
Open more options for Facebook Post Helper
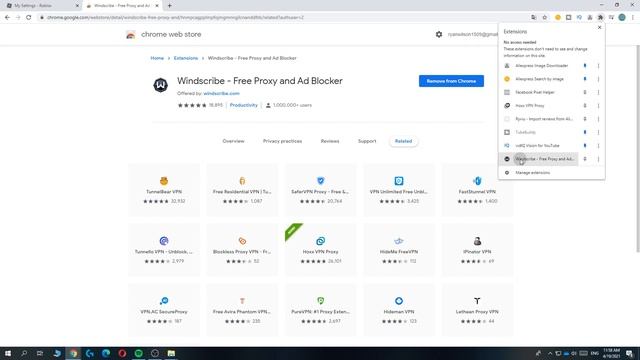[x=598, y=92]
